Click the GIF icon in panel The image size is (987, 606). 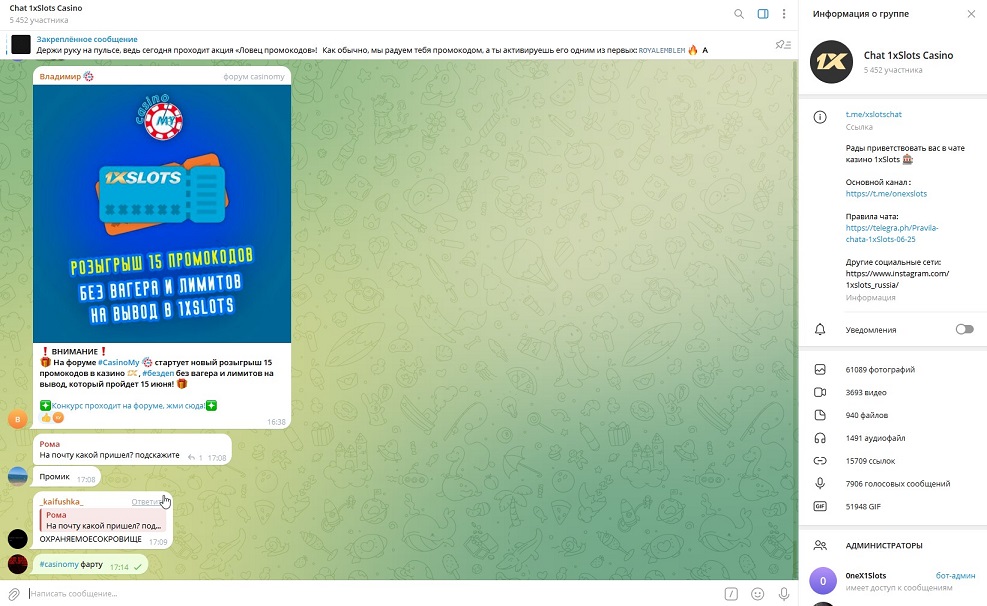[820, 506]
